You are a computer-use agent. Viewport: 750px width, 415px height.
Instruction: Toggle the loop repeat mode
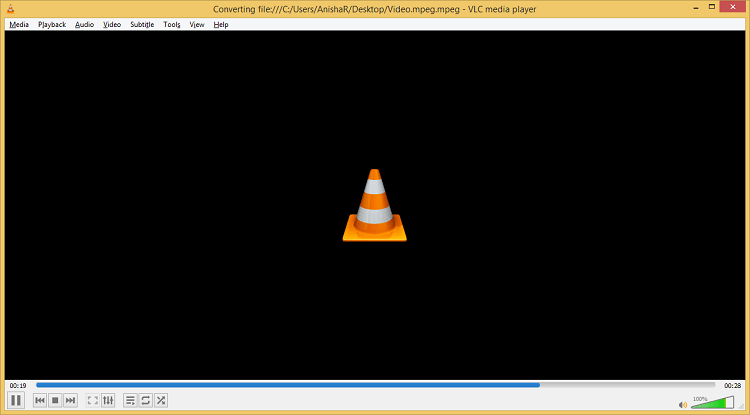click(145, 400)
